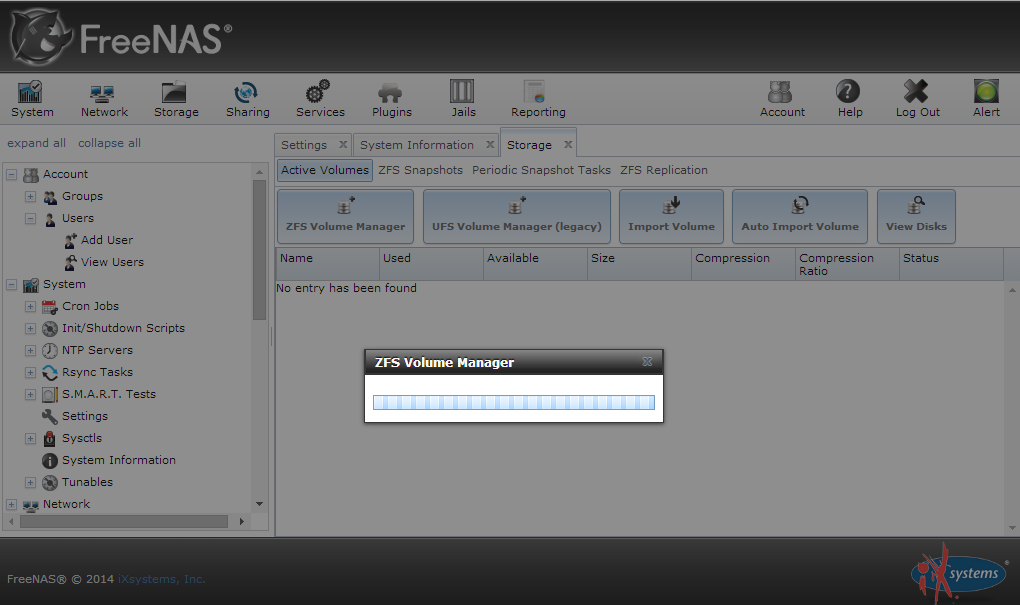Viewport: 1020px width, 605px height.
Task: Open the Plugins toolbar icon
Action: coord(390,93)
